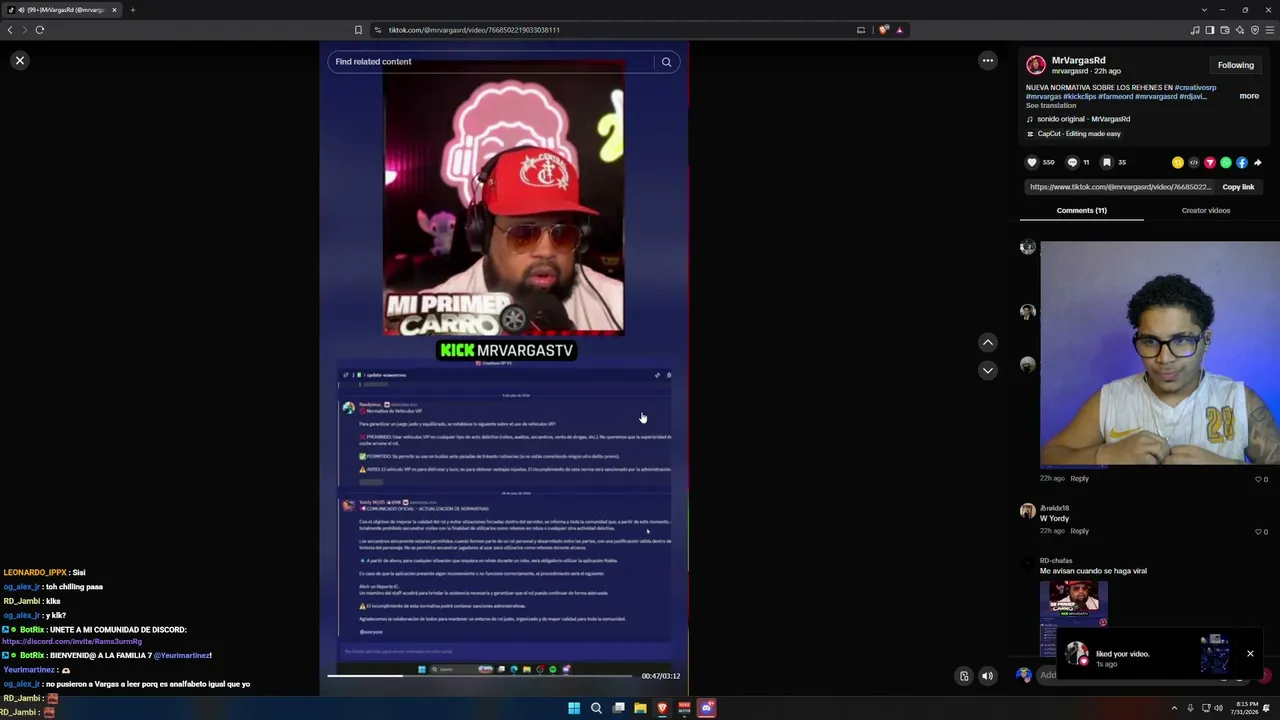Open File Explorer from taskbar
The image size is (1280, 720).
pyautogui.click(x=640, y=709)
